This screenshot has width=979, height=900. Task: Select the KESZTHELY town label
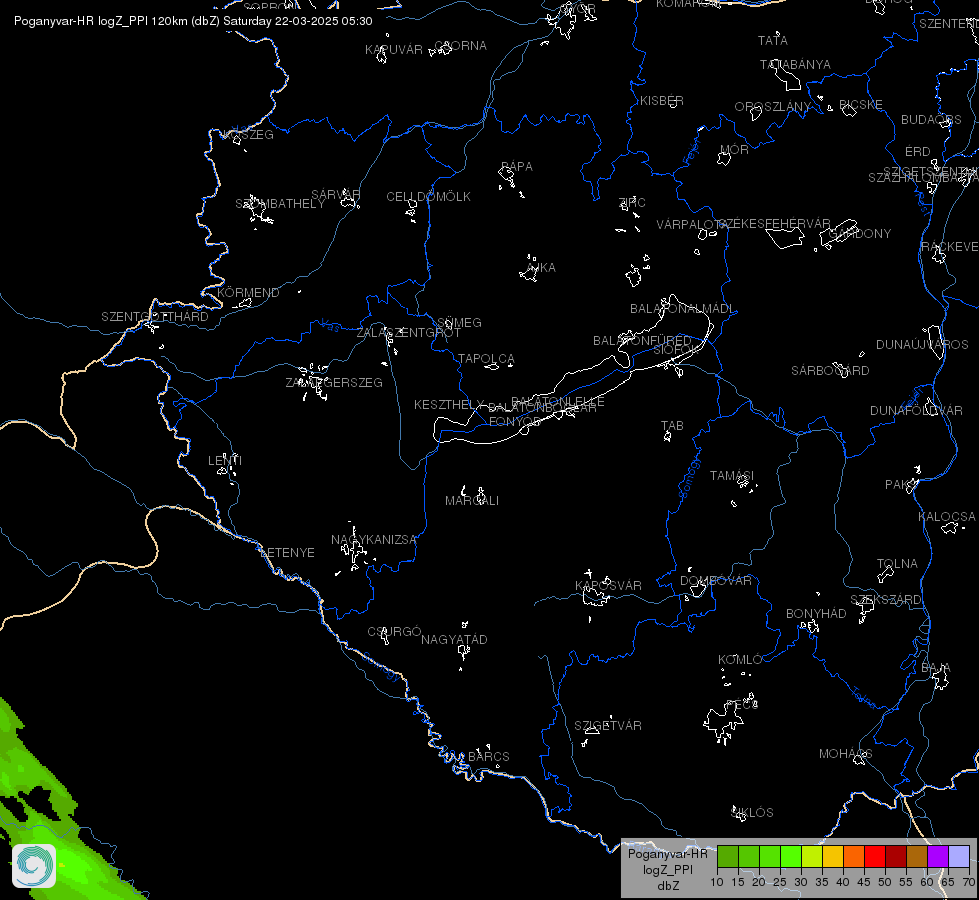click(450, 405)
